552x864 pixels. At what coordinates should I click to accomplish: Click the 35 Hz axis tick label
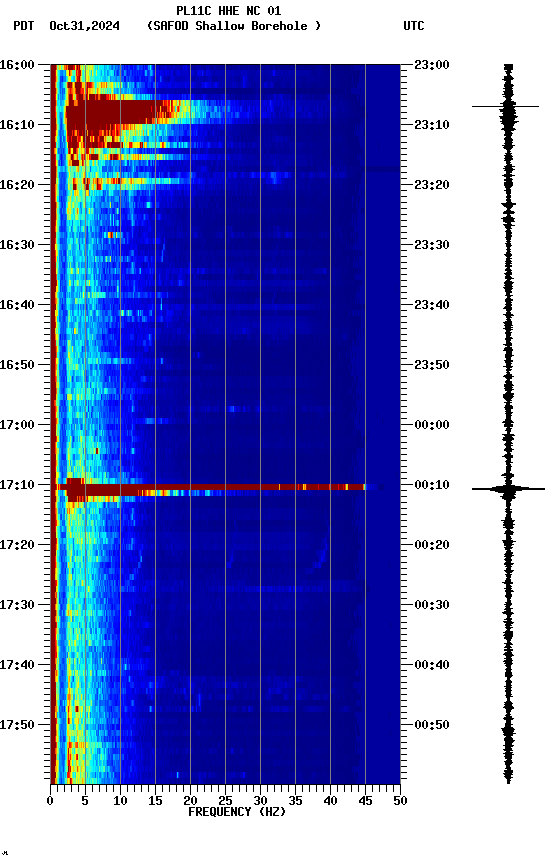click(295, 801)
